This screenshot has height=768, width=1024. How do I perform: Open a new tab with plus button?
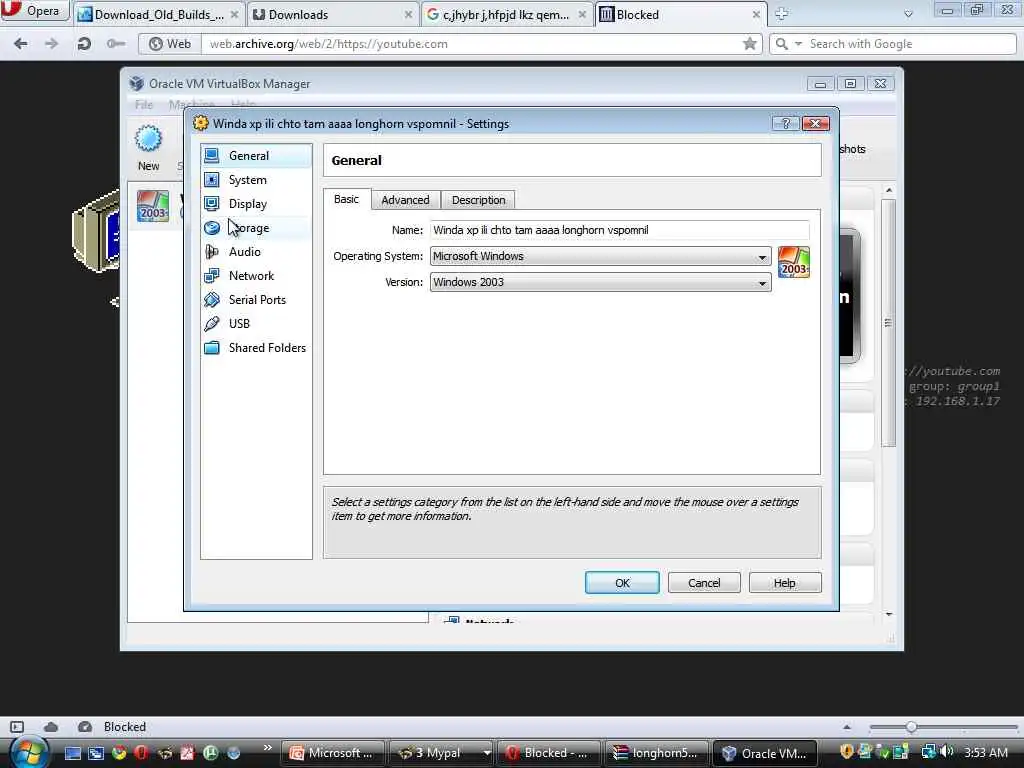782,14
